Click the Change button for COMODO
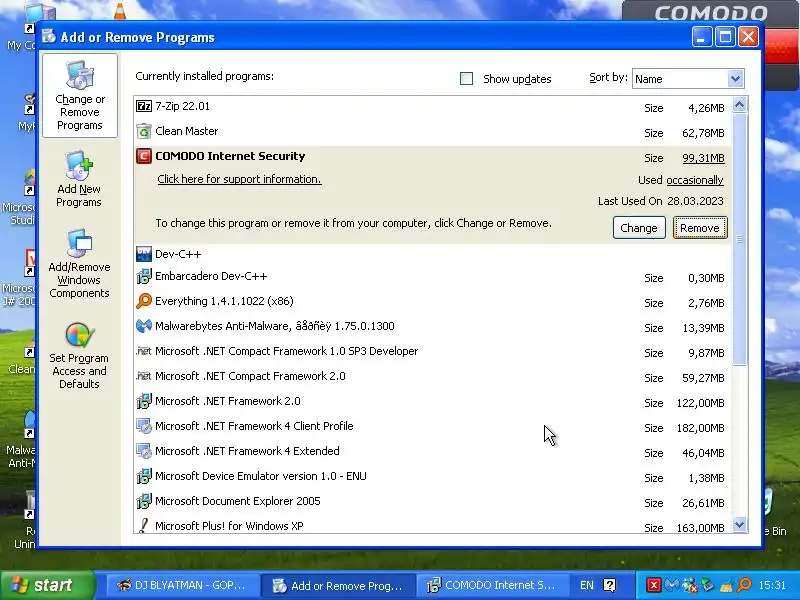This screenshot has width=800, height=600. click(x=639, y=228)
